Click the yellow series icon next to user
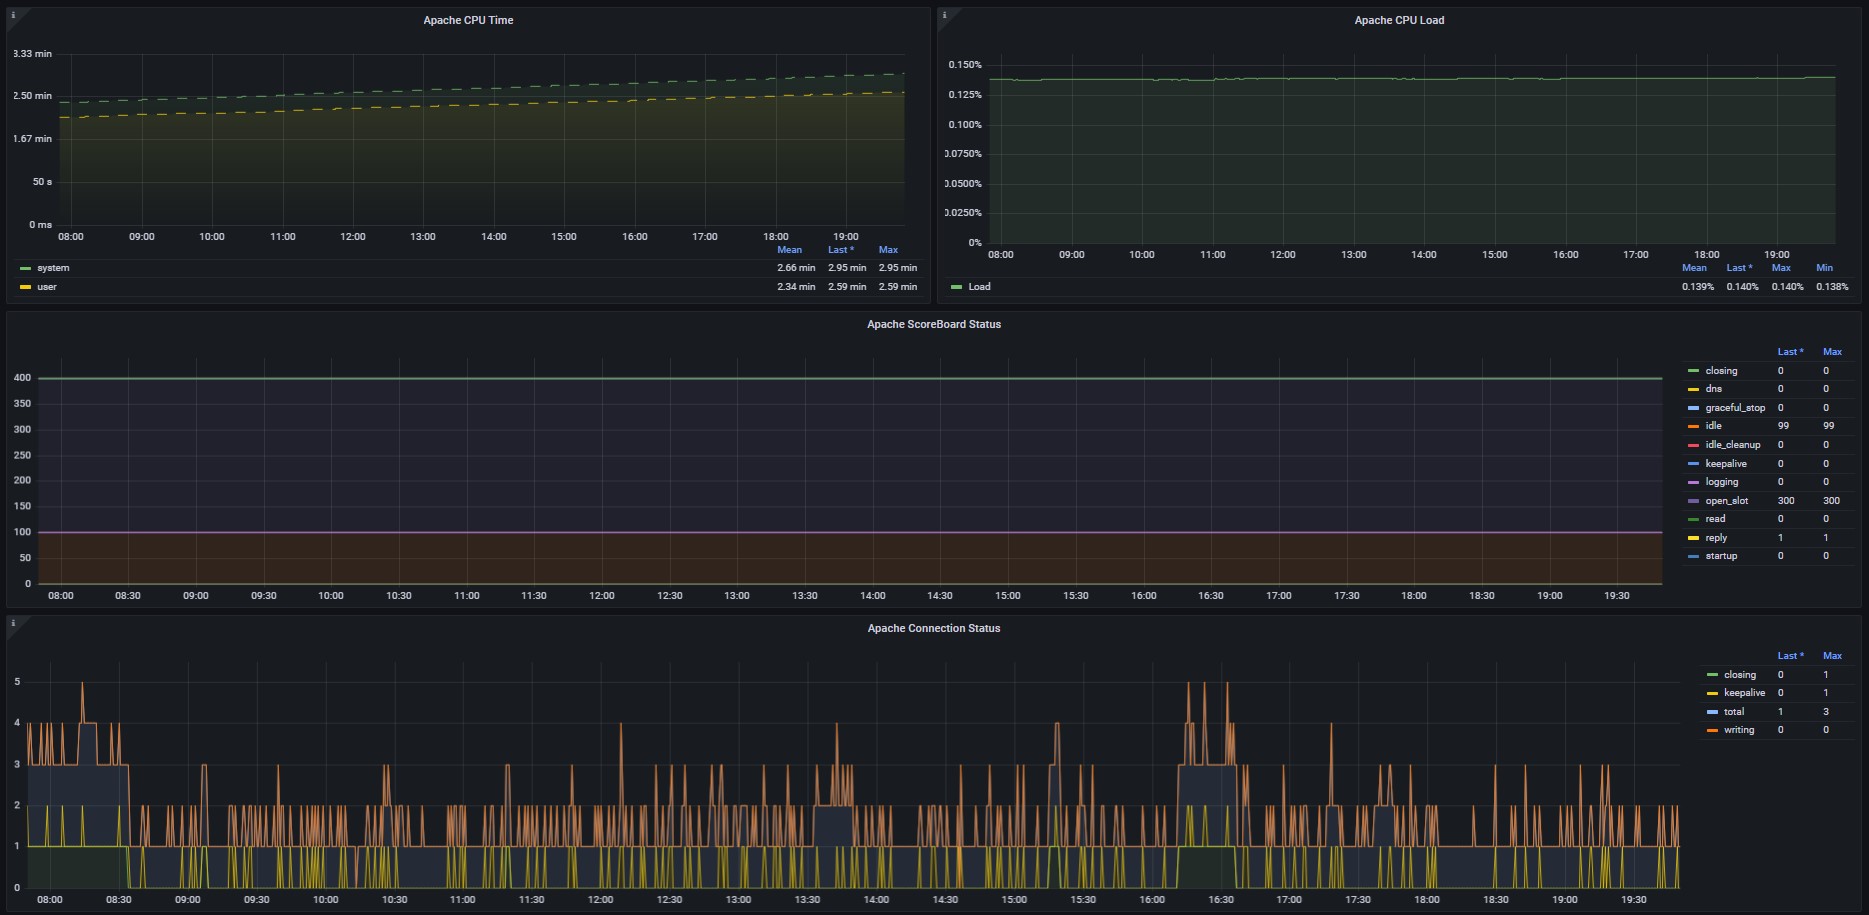This screenshot has width=1869, height=915. tap(25, 287)
